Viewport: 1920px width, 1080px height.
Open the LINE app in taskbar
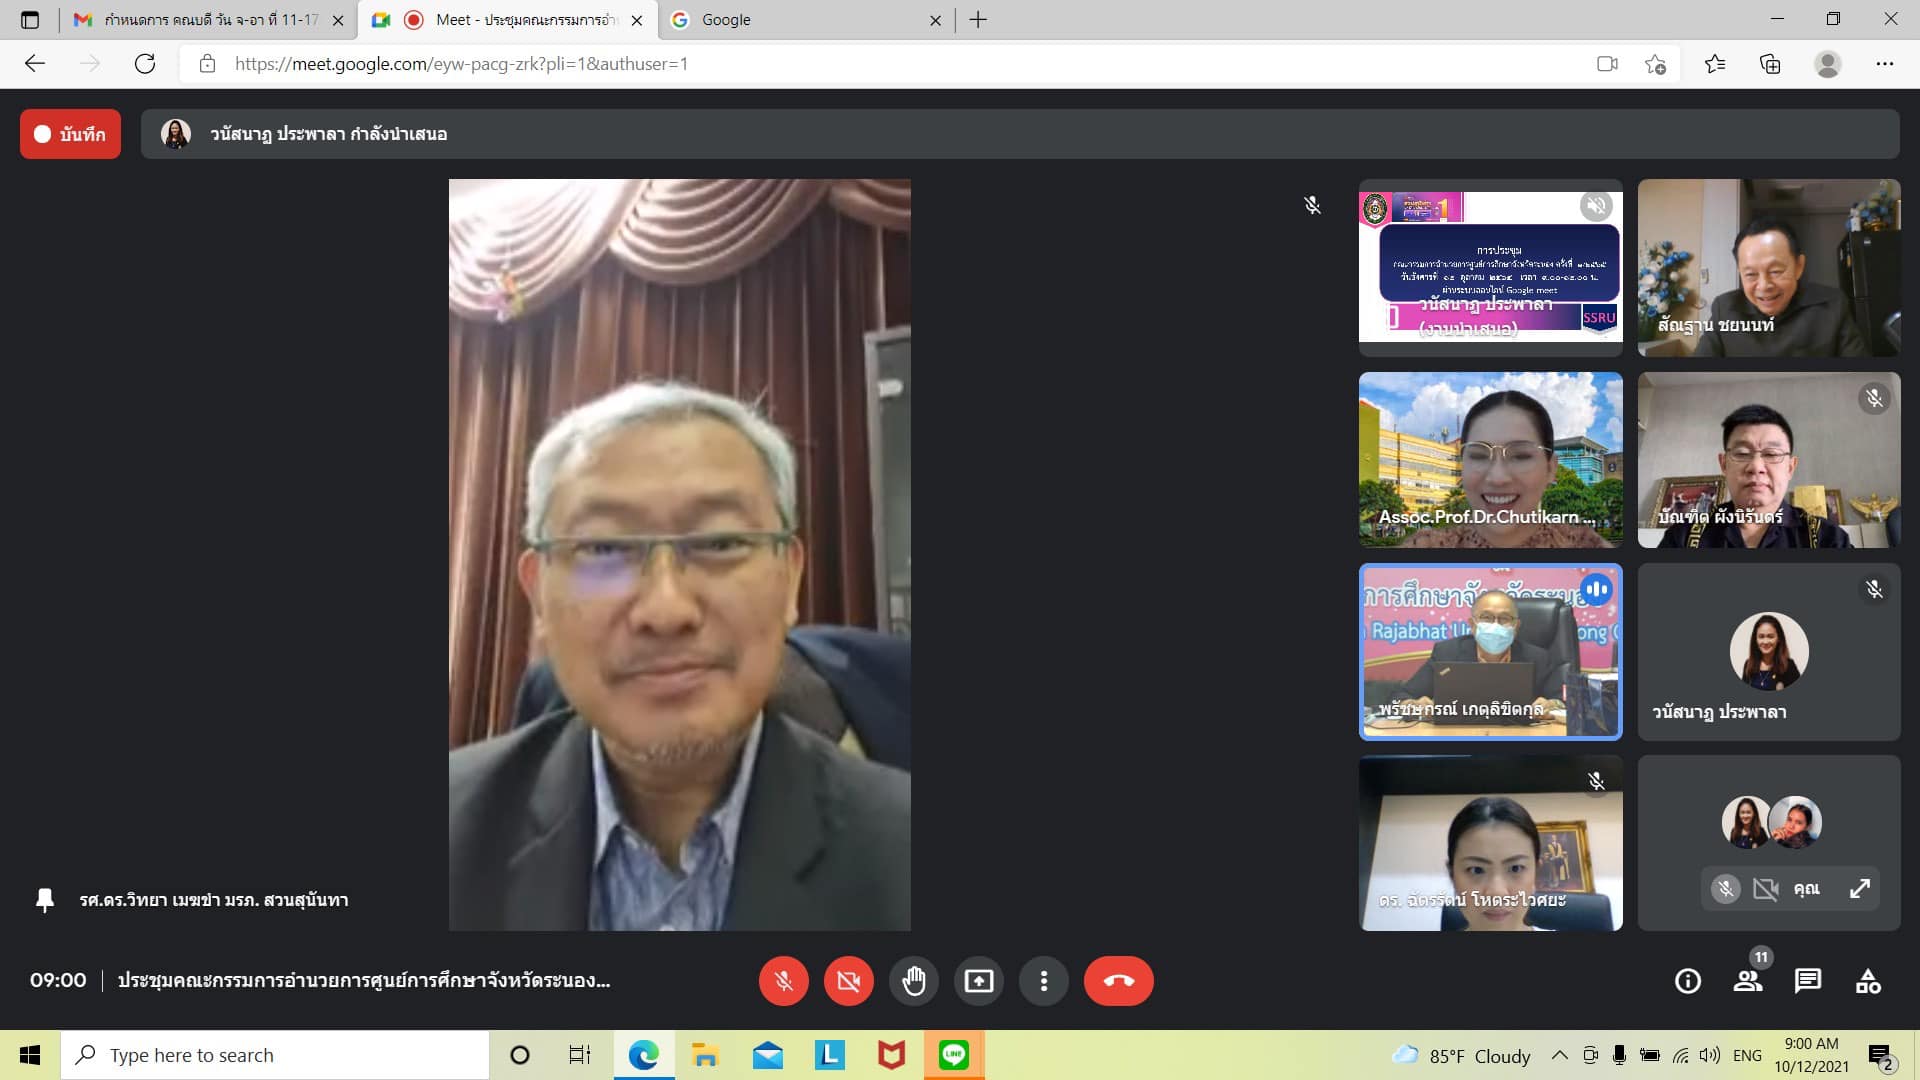point(953,1055)
